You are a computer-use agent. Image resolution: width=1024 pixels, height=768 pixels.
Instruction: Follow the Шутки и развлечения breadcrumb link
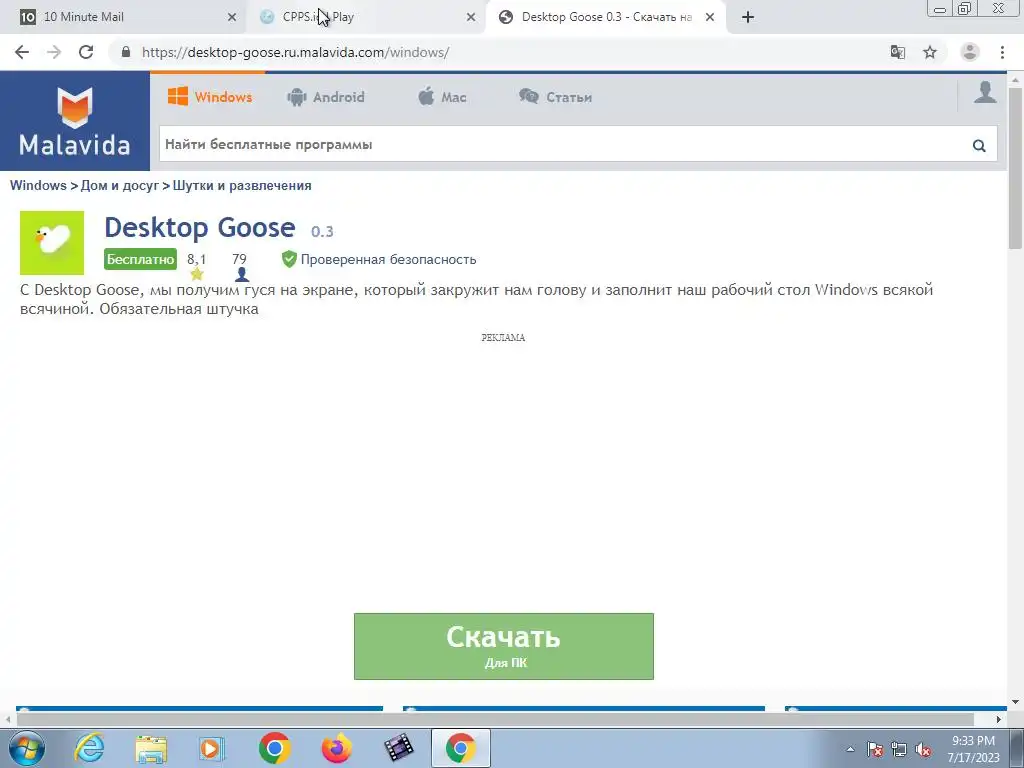tap(242, 185)
